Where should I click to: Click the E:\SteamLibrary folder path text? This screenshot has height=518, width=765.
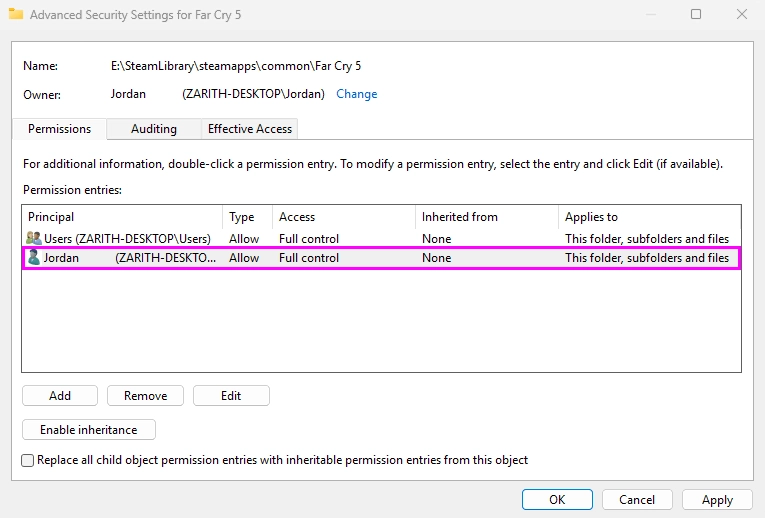point(236,66)
